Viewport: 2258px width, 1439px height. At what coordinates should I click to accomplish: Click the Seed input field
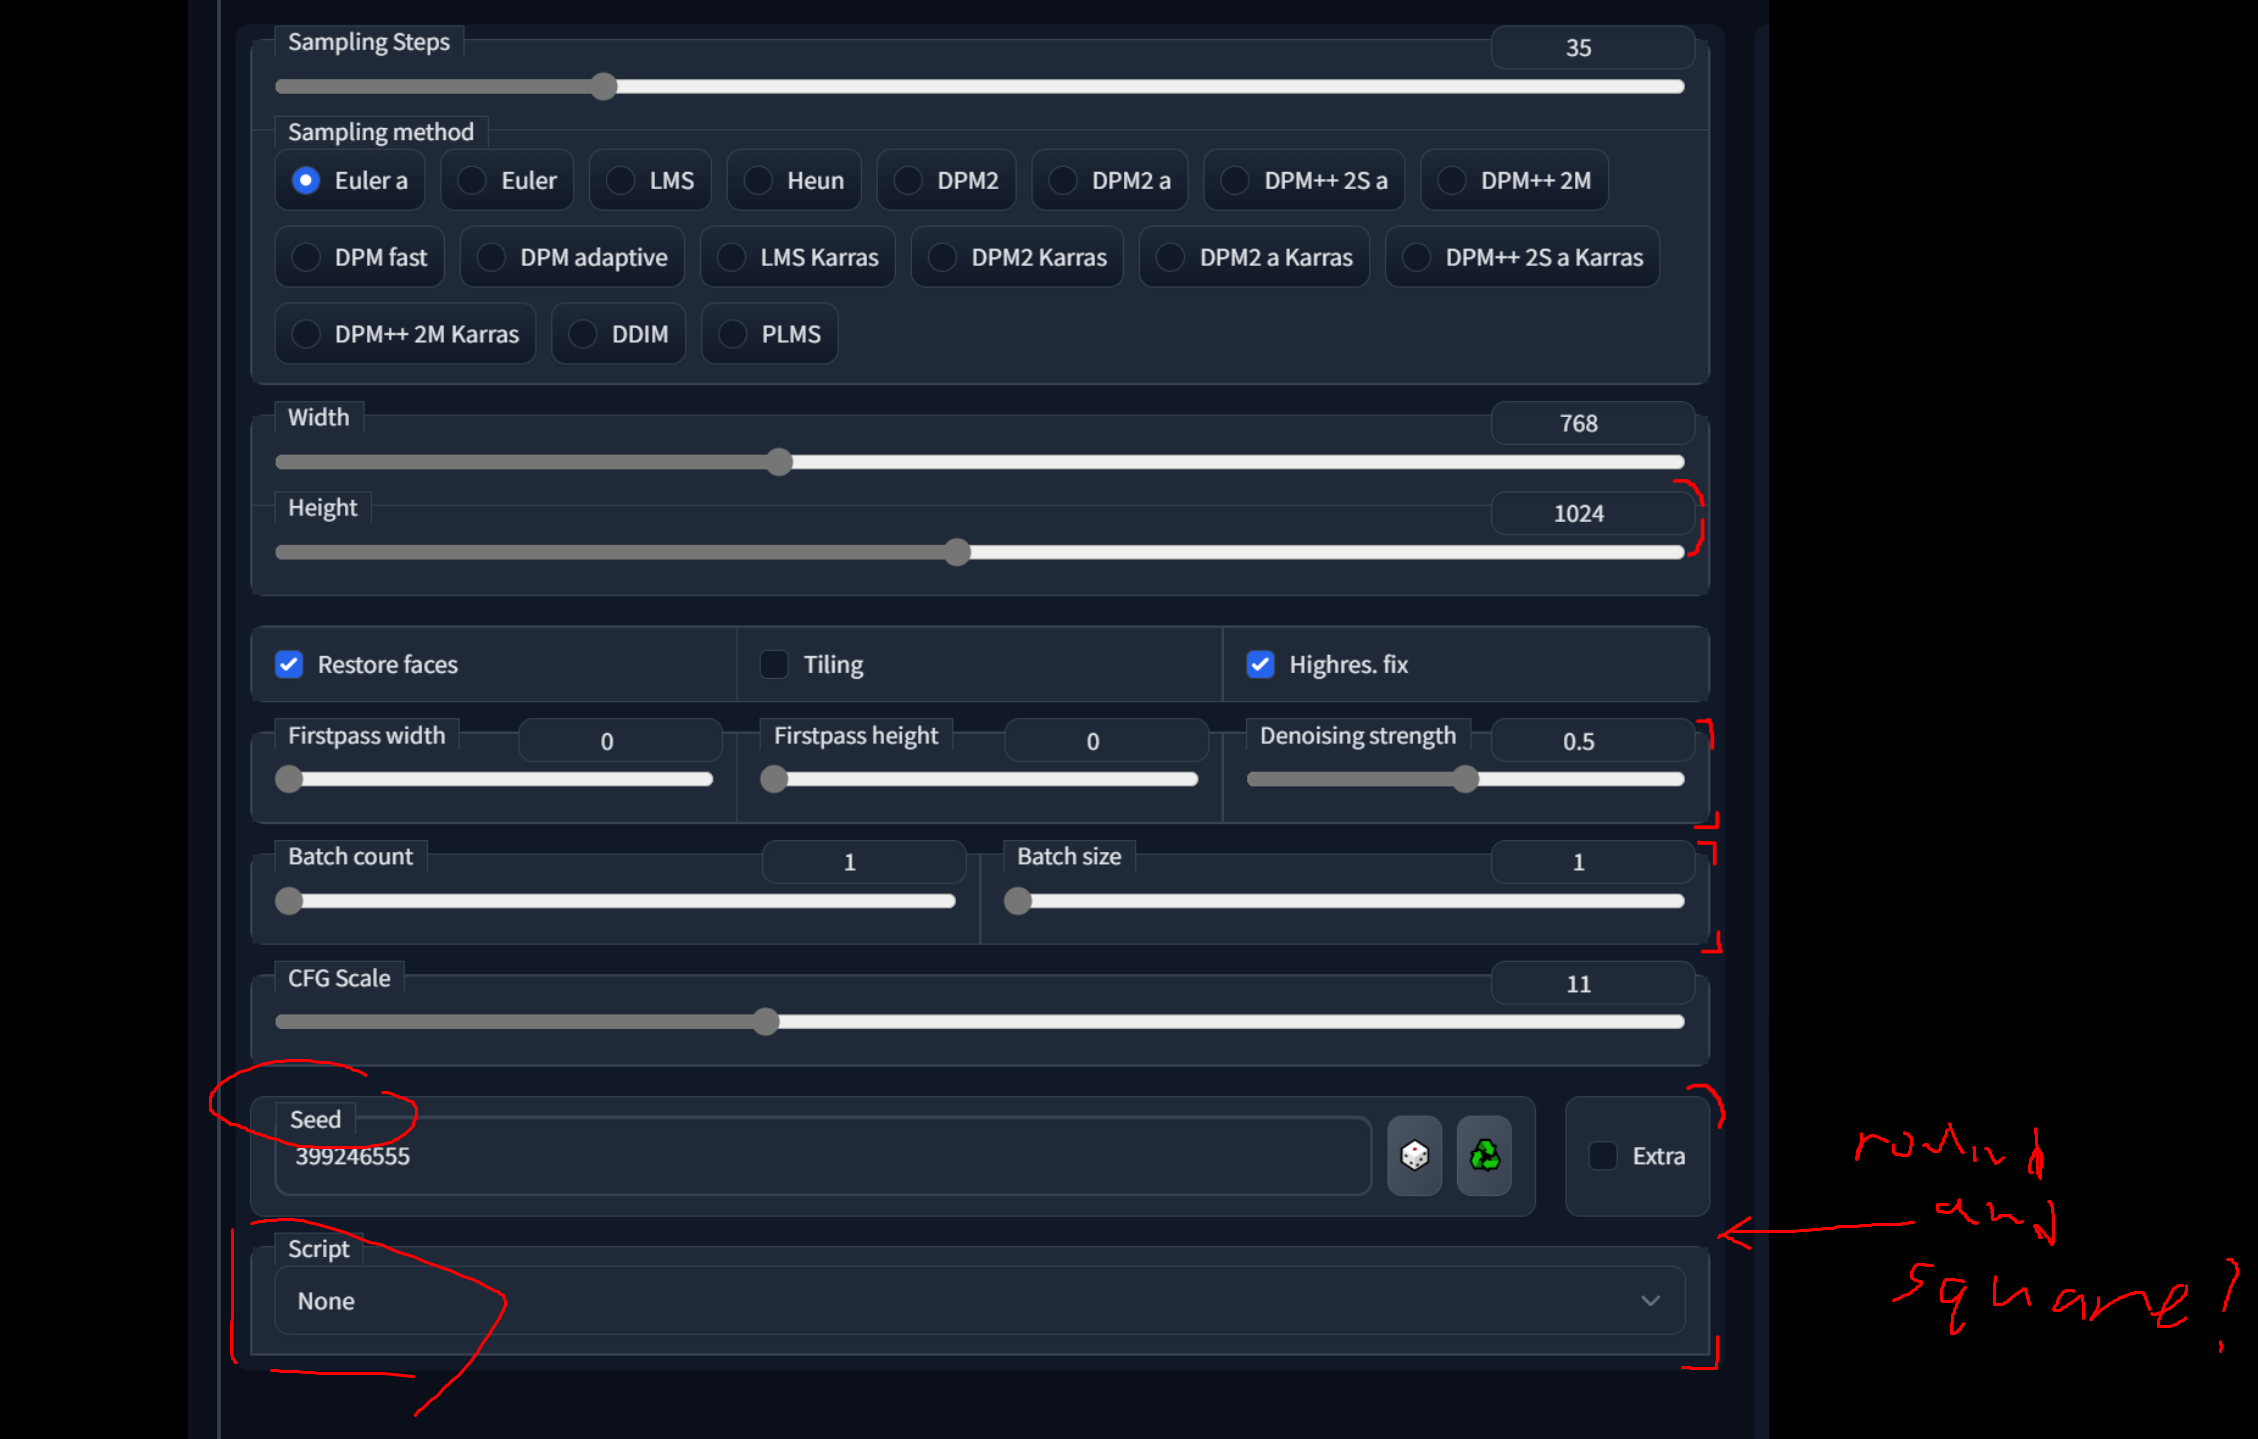(820, 1157)
